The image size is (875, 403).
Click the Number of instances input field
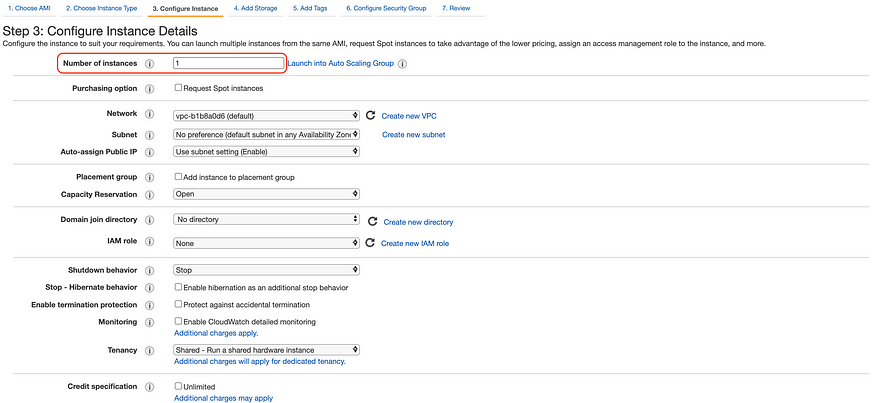click(x=227, y=63)
